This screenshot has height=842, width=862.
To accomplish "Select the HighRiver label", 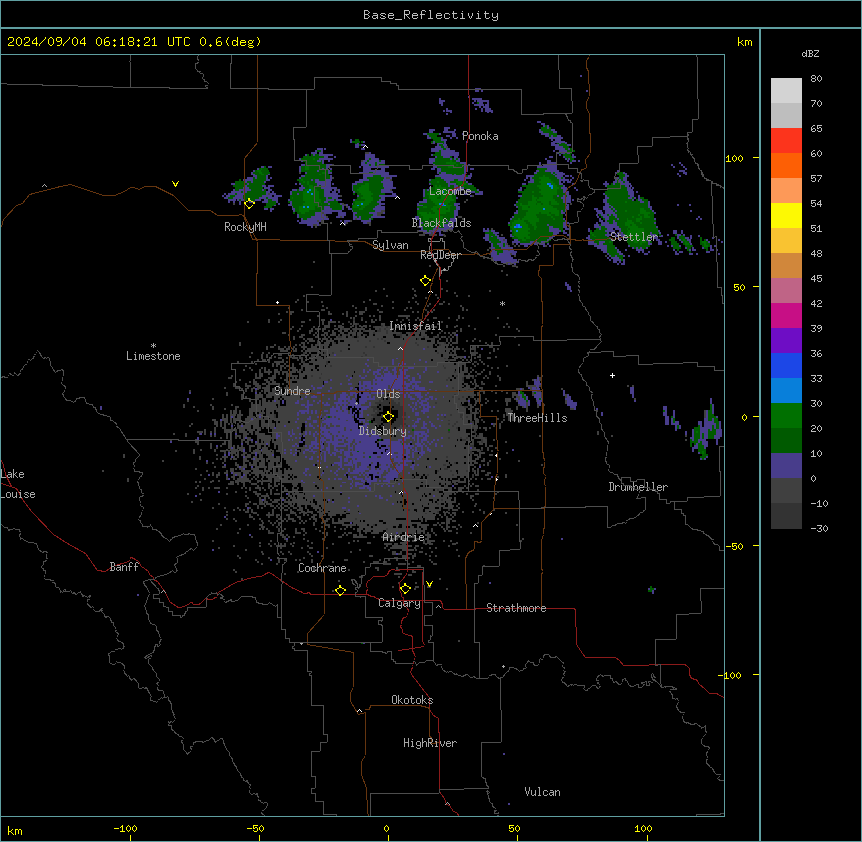I will (430, 743).
